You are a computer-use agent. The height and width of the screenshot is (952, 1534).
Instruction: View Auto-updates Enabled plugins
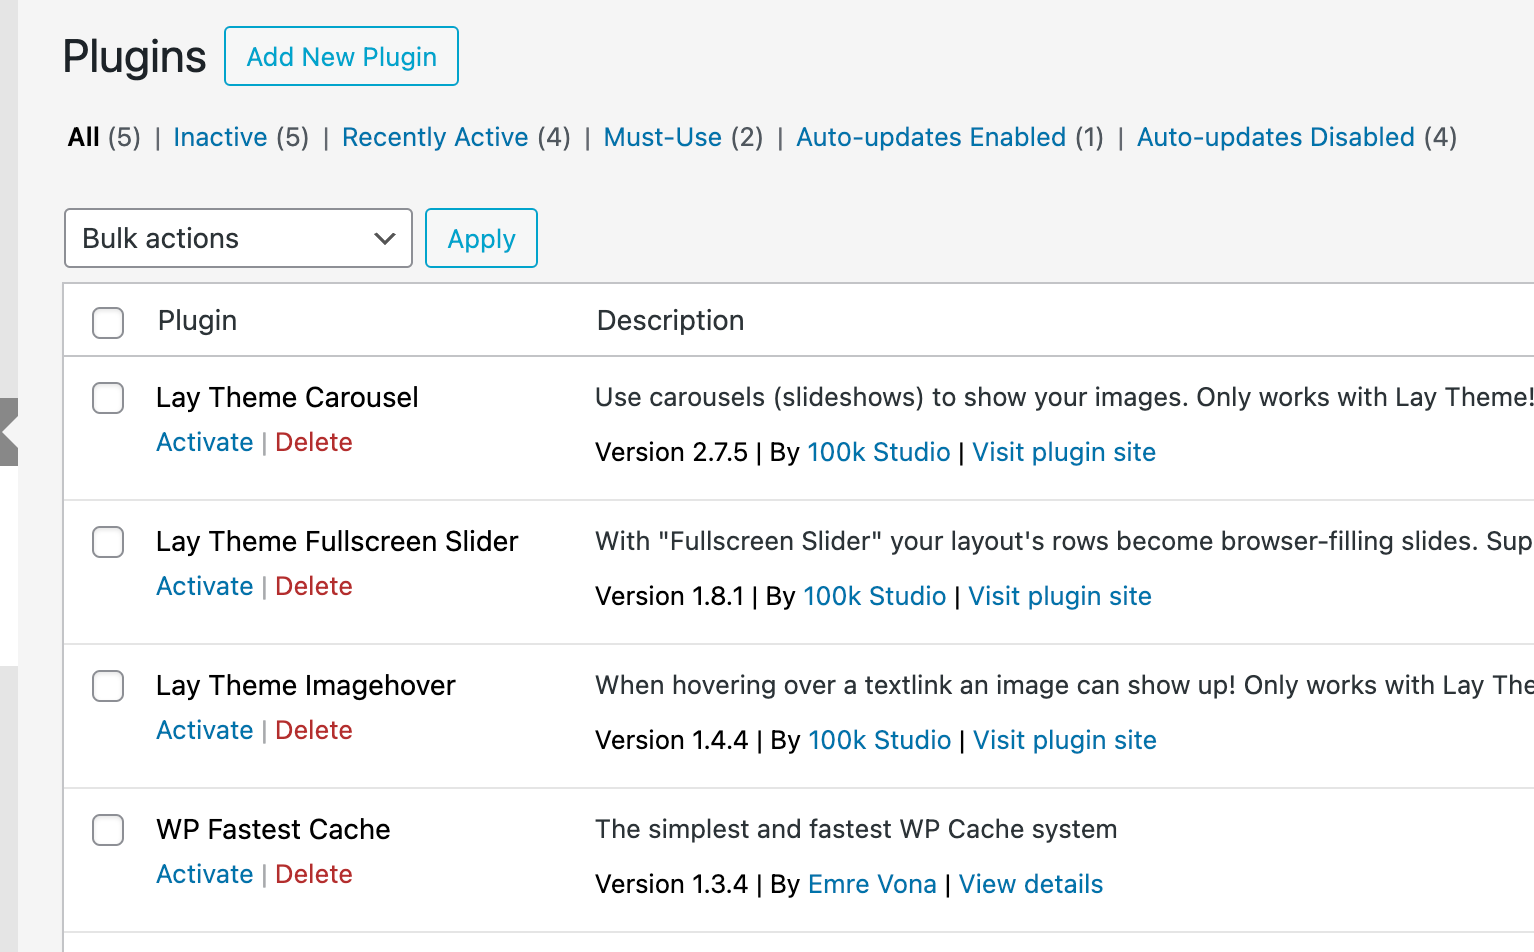coord(930,137)
